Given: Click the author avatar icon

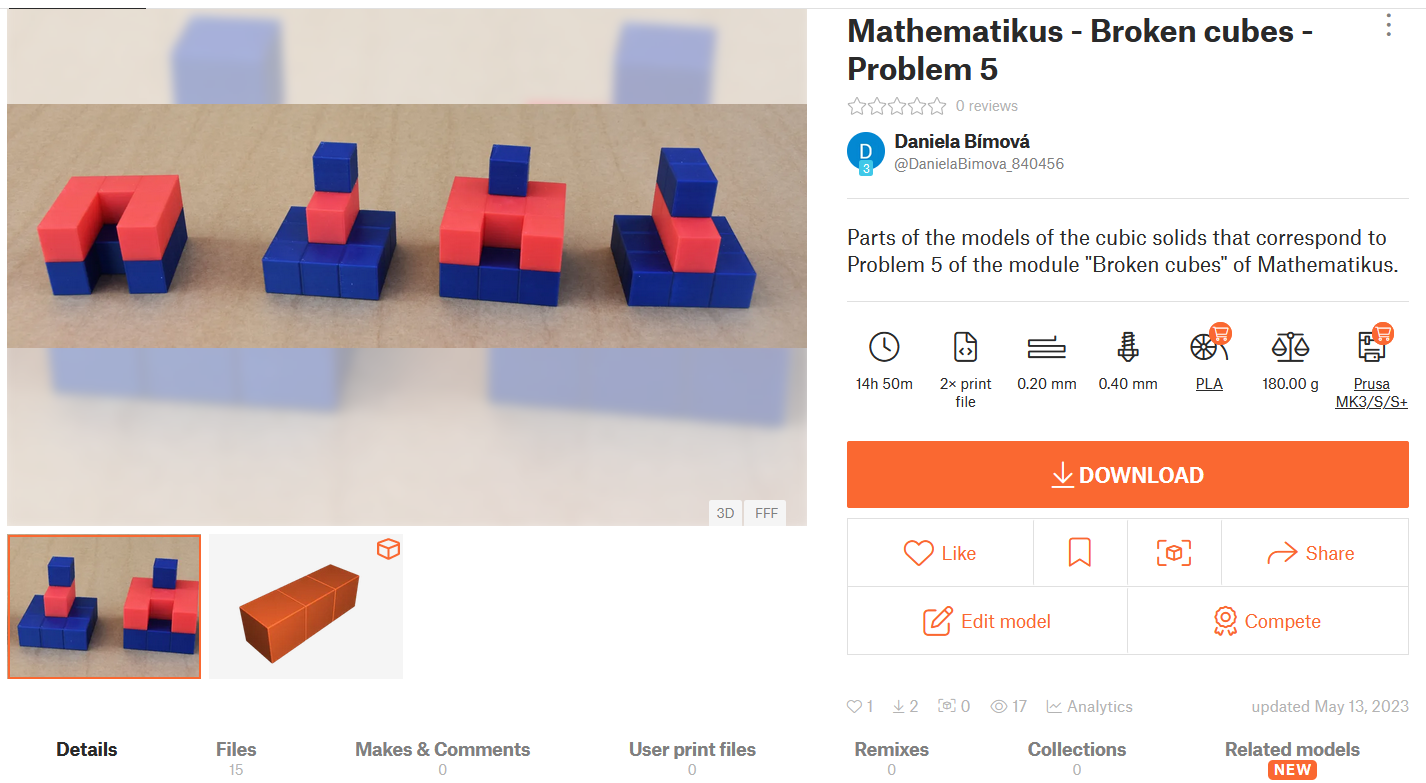Looking at the screenshot, I should [865, 151].
